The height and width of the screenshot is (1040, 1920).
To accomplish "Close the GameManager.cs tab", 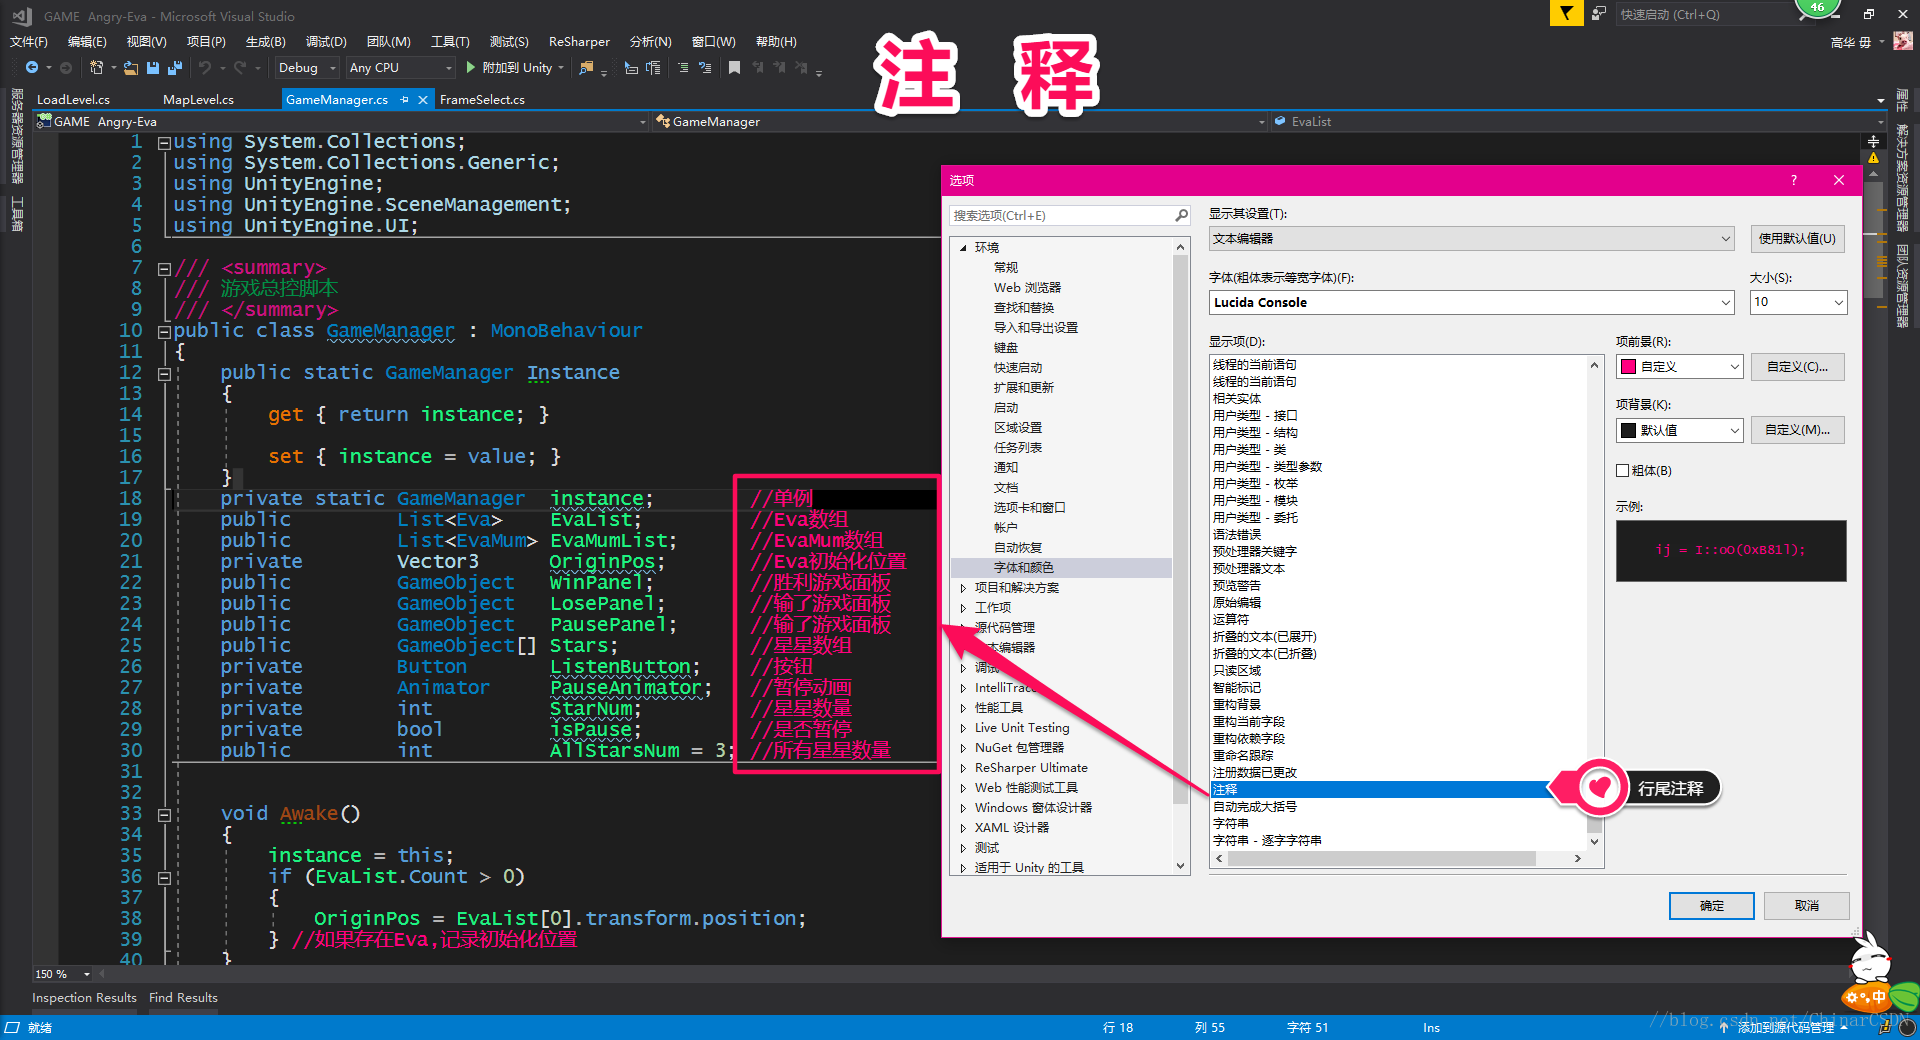I will [423, 100].
